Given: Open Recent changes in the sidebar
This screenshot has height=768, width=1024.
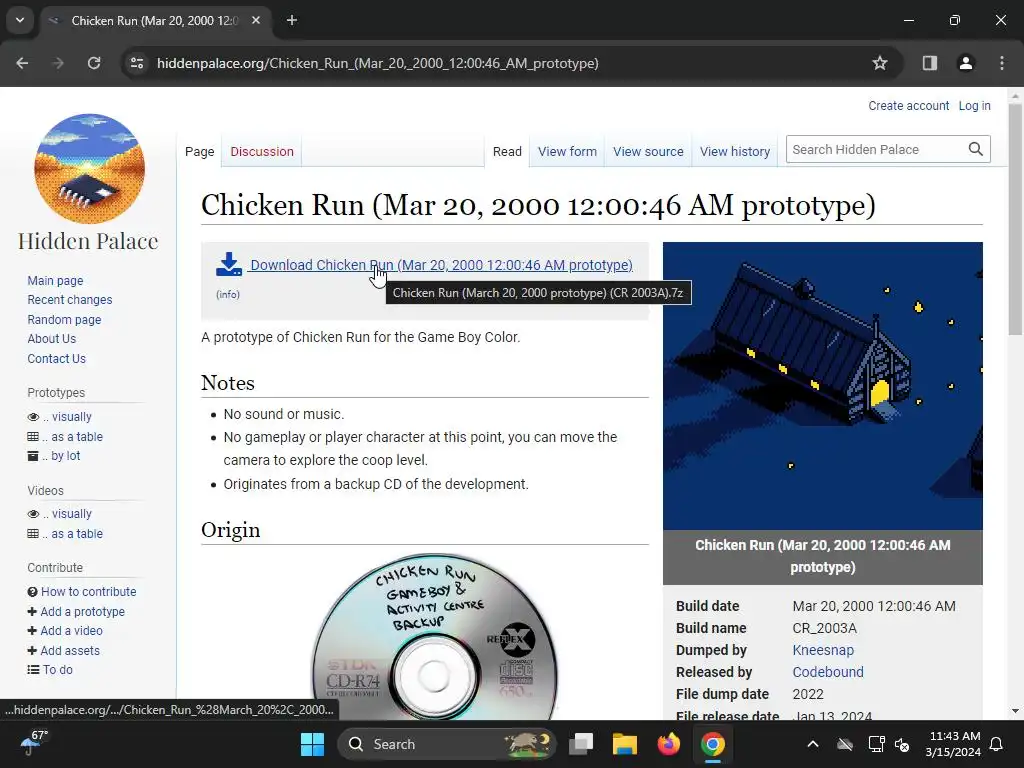Looking at the screenshot, I should pos(70,300).
